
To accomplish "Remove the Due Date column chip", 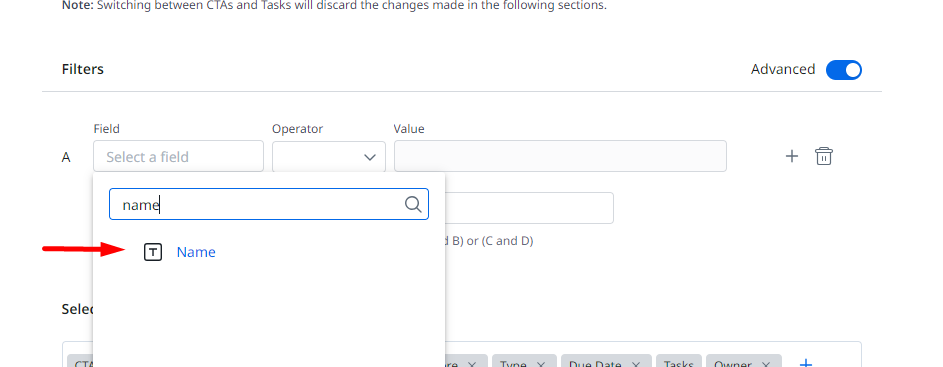I will point(635,364).
